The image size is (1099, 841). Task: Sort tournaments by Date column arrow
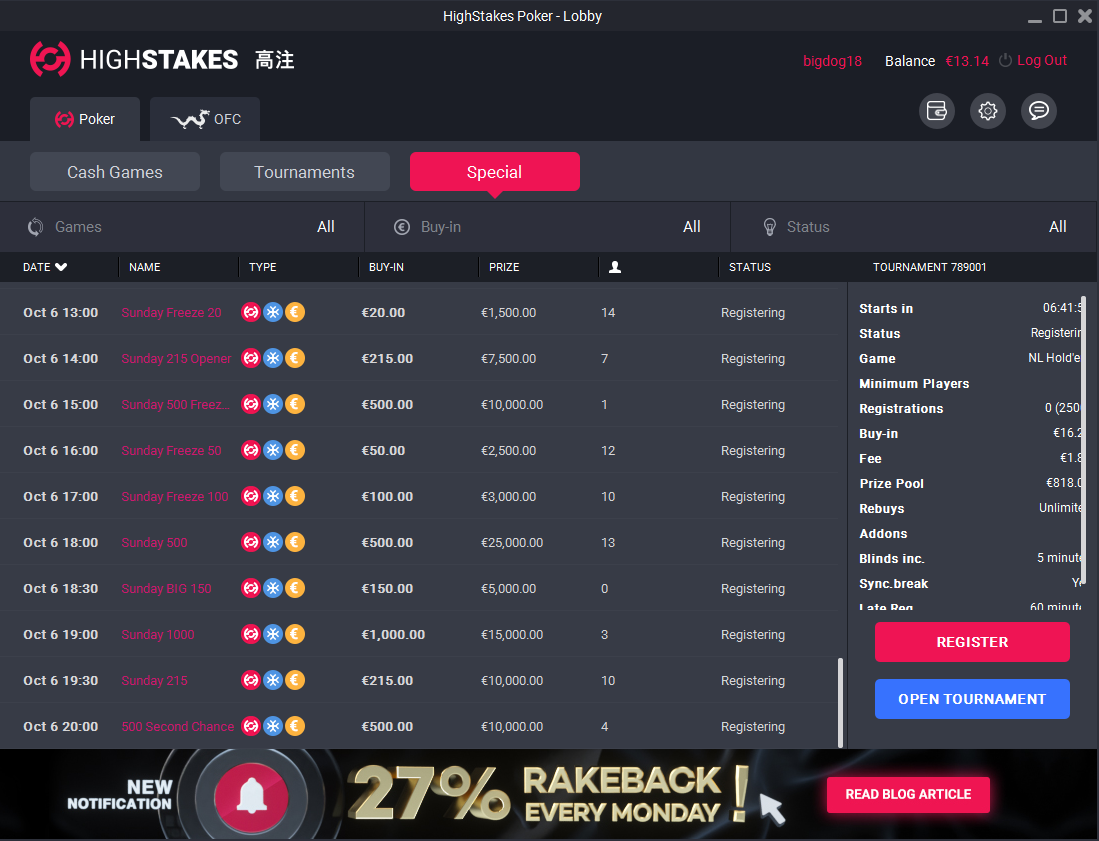click(61, 267)
